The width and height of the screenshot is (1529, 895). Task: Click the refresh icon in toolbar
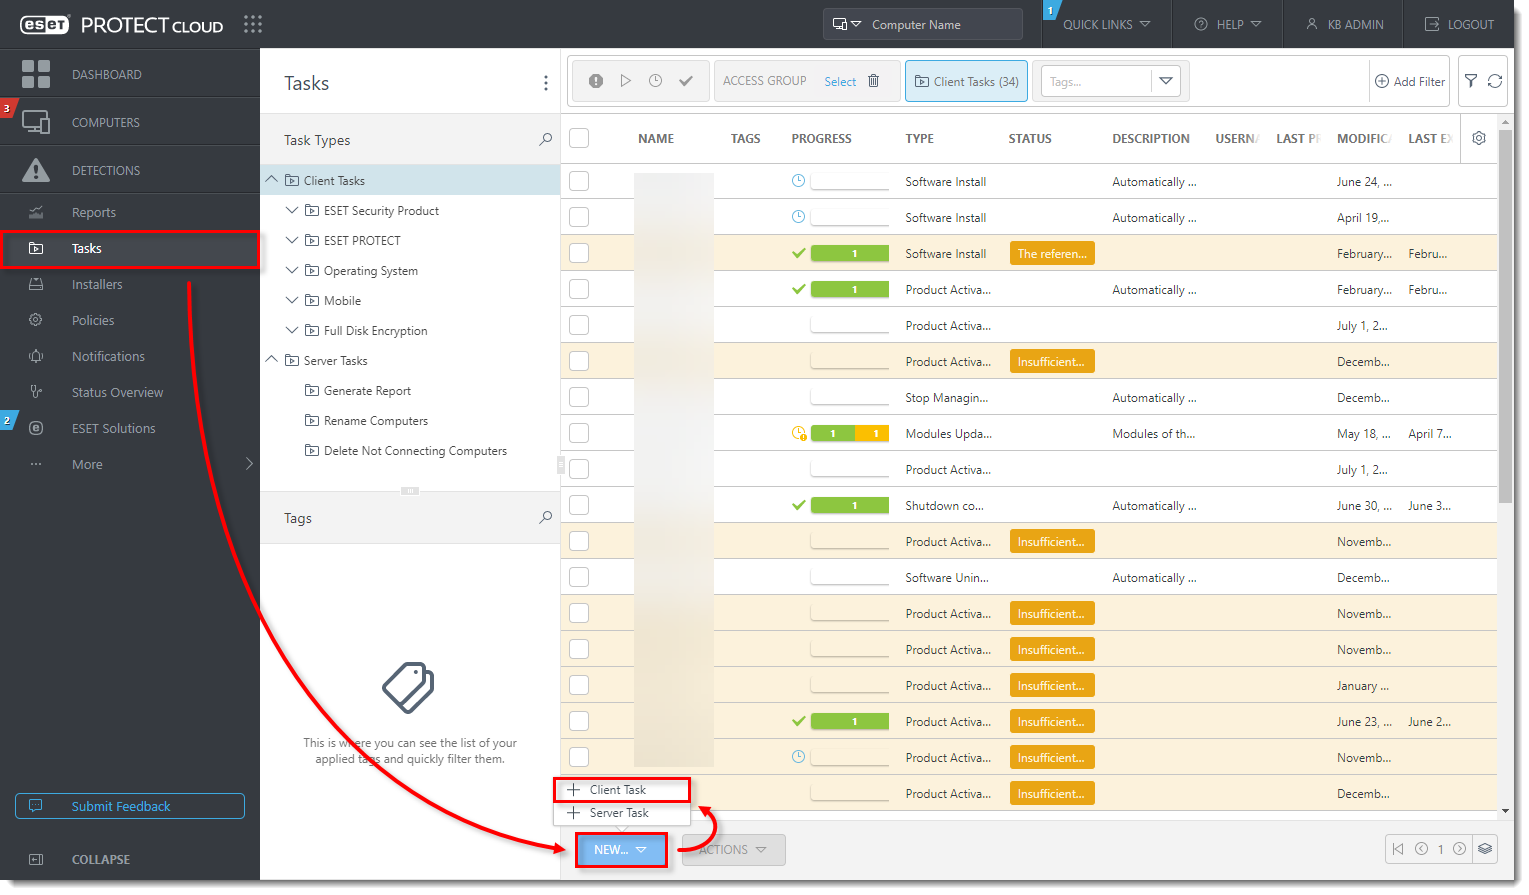click(1495, 81)
